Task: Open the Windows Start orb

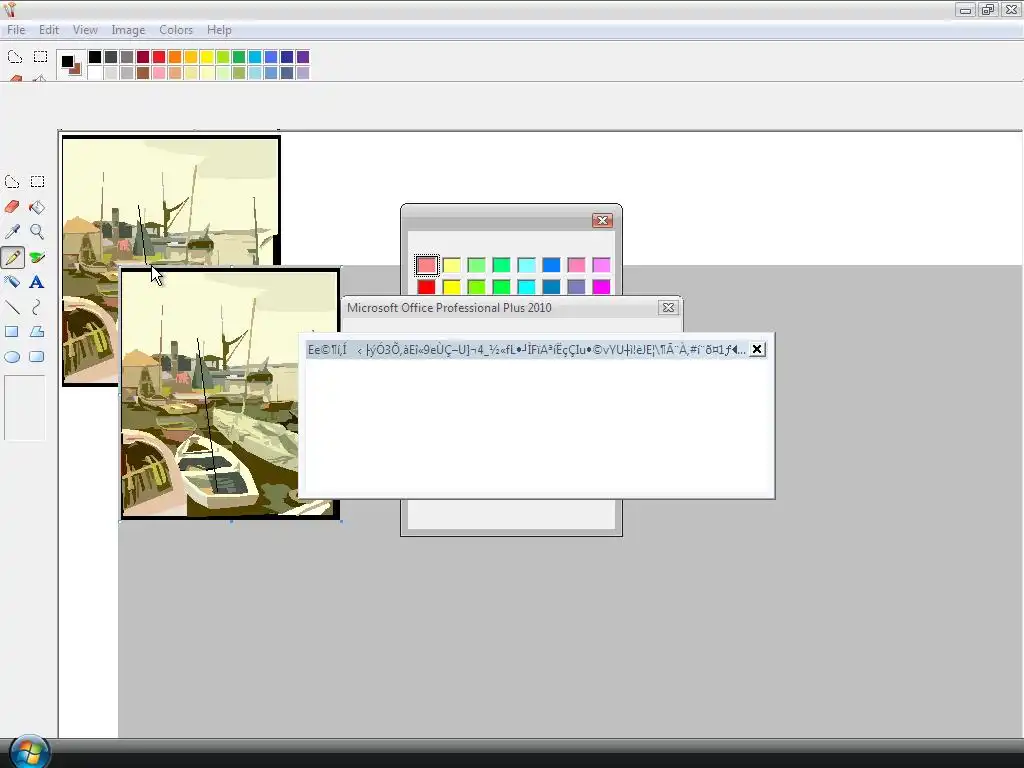Action: coord(29,752)
